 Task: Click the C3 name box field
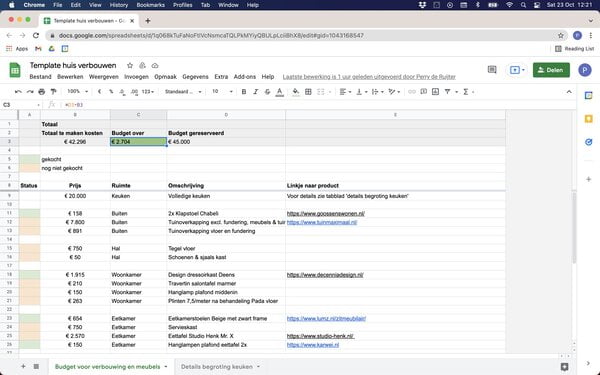[21, 105]
